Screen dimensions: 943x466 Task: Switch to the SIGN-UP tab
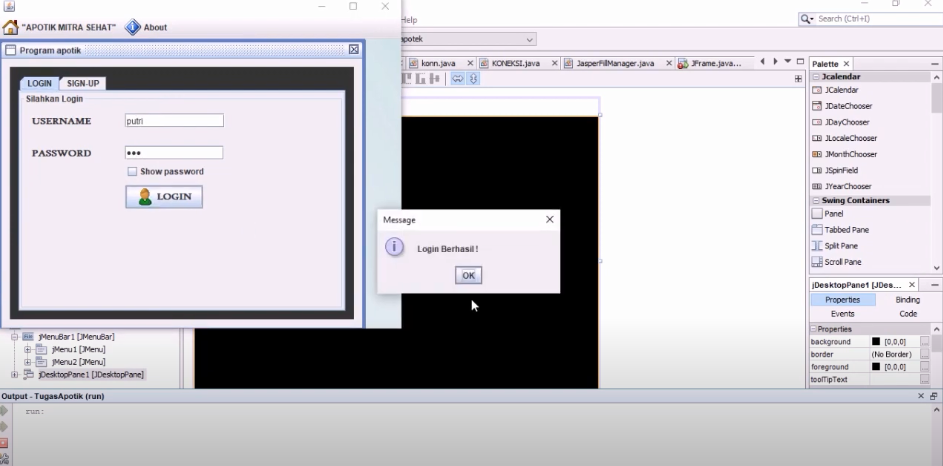click(83, 84)
